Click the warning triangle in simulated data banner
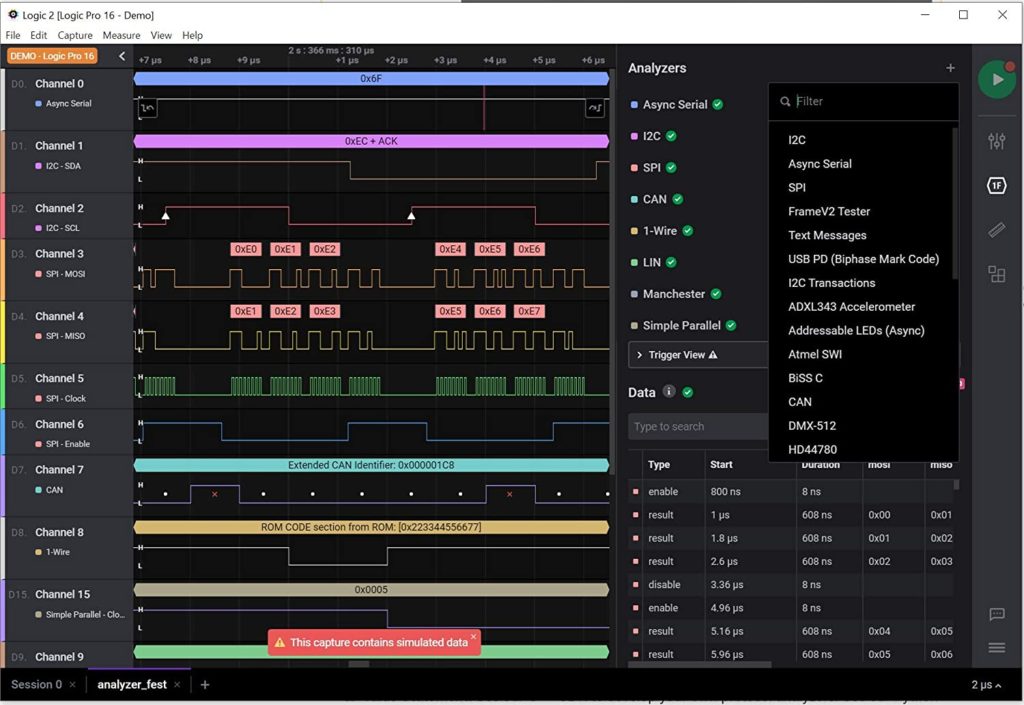 (x=280, y=643)
